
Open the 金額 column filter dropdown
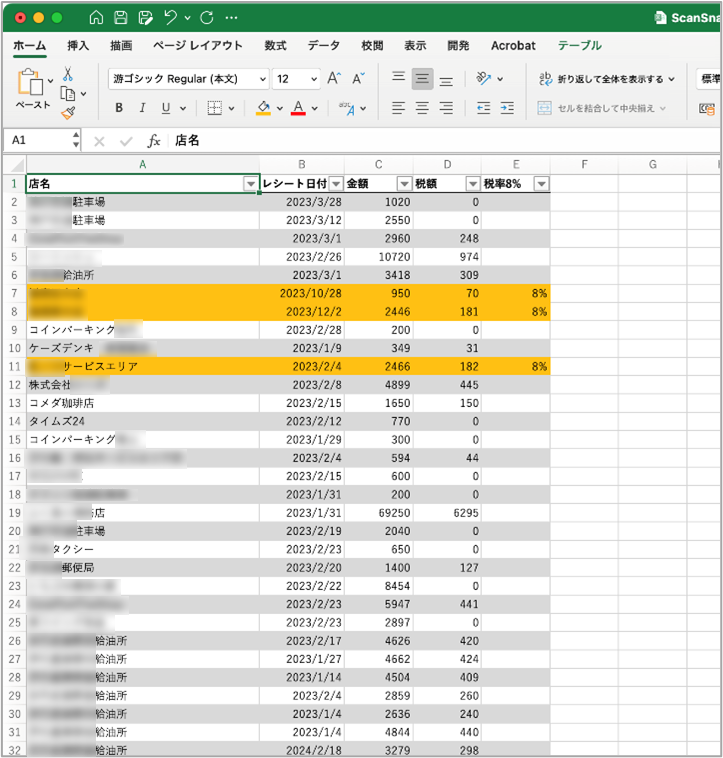pos(404,184)
